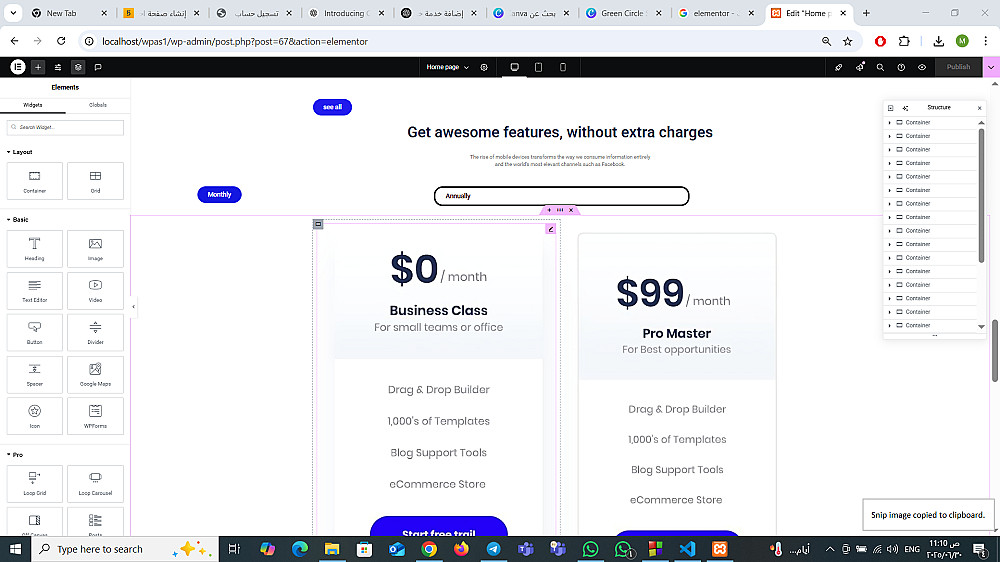Screen dimensions: 1000x562
Task: Open the Elementor logo menu
Action: click(x=17, y=67)
